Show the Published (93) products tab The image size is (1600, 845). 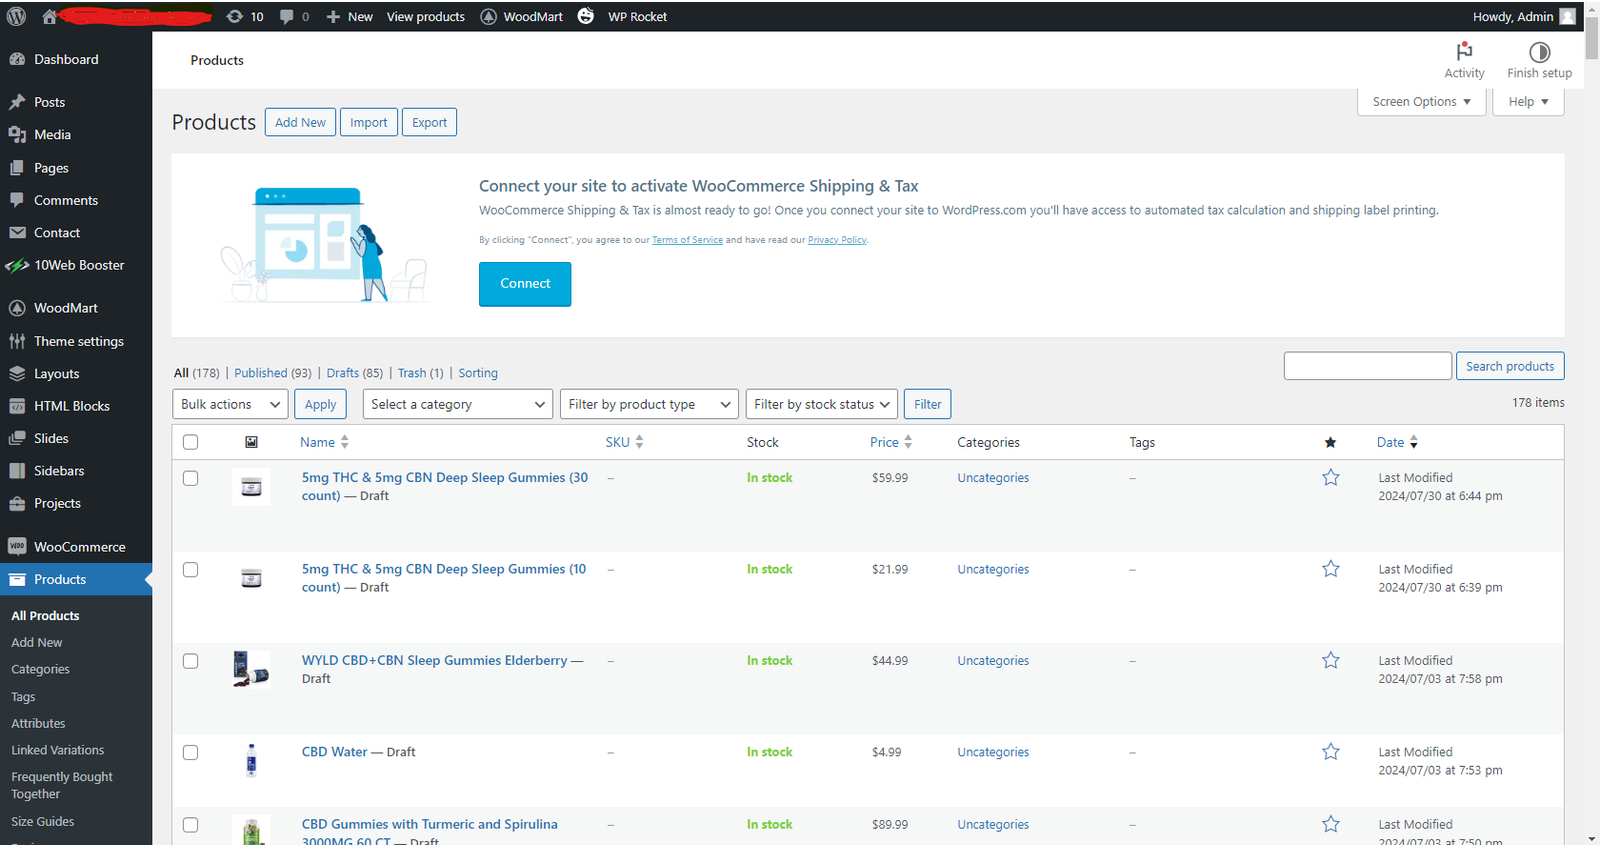tap(273, 373)
